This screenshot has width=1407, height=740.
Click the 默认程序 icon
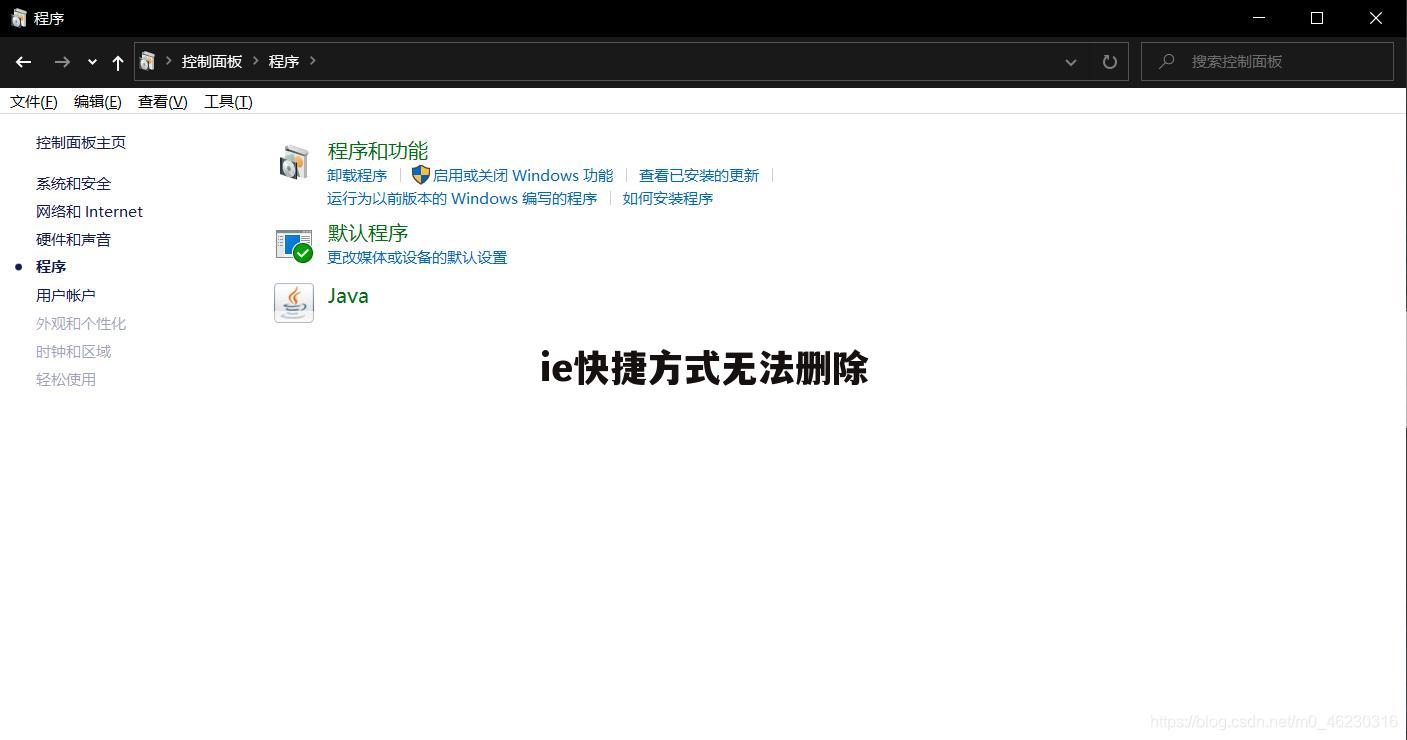pos(294,245)
